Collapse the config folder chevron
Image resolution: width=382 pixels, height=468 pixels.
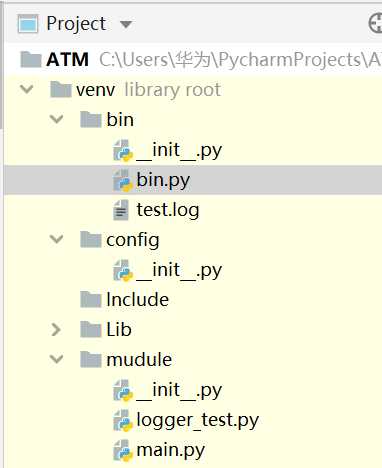point(57,239)
